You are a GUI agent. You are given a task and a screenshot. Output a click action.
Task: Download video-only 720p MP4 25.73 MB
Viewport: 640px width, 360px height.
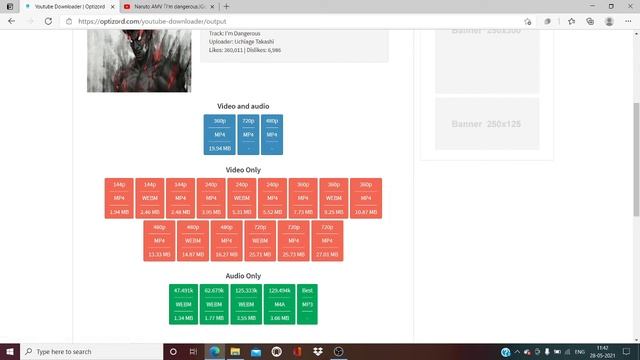(x=293, y=241)
